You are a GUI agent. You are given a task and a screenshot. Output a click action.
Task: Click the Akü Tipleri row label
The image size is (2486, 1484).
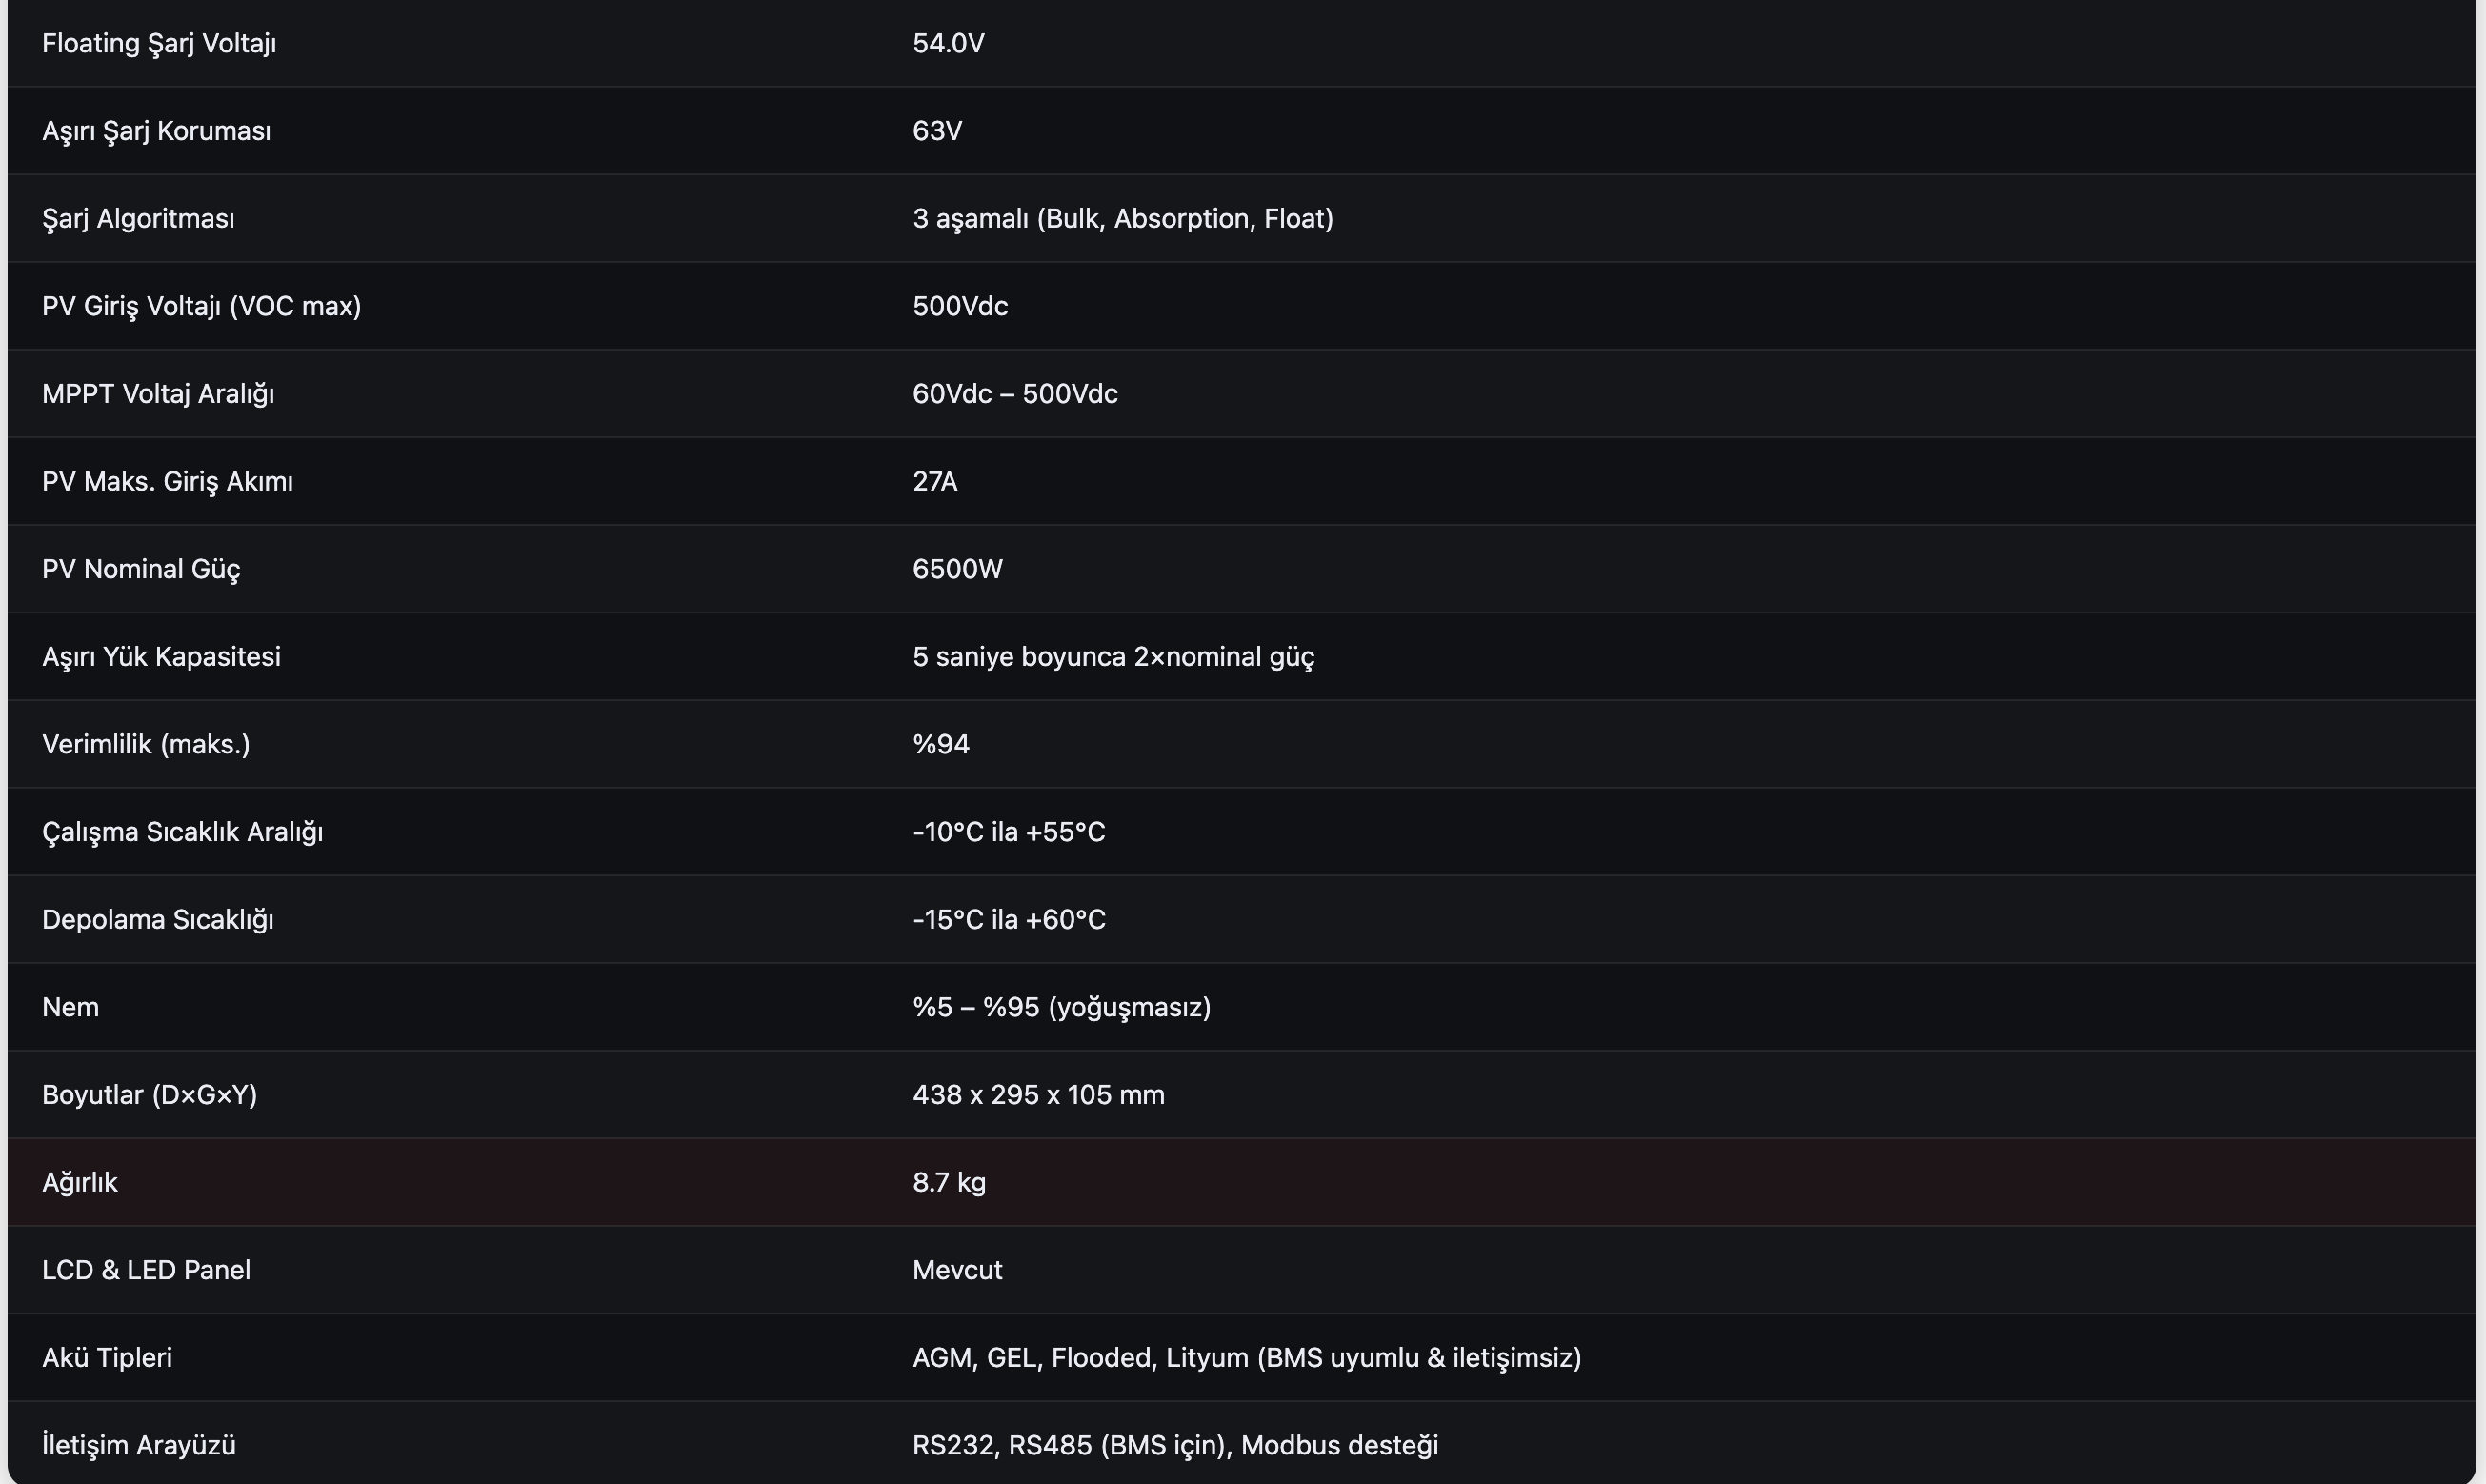[x=107, y=1358]
